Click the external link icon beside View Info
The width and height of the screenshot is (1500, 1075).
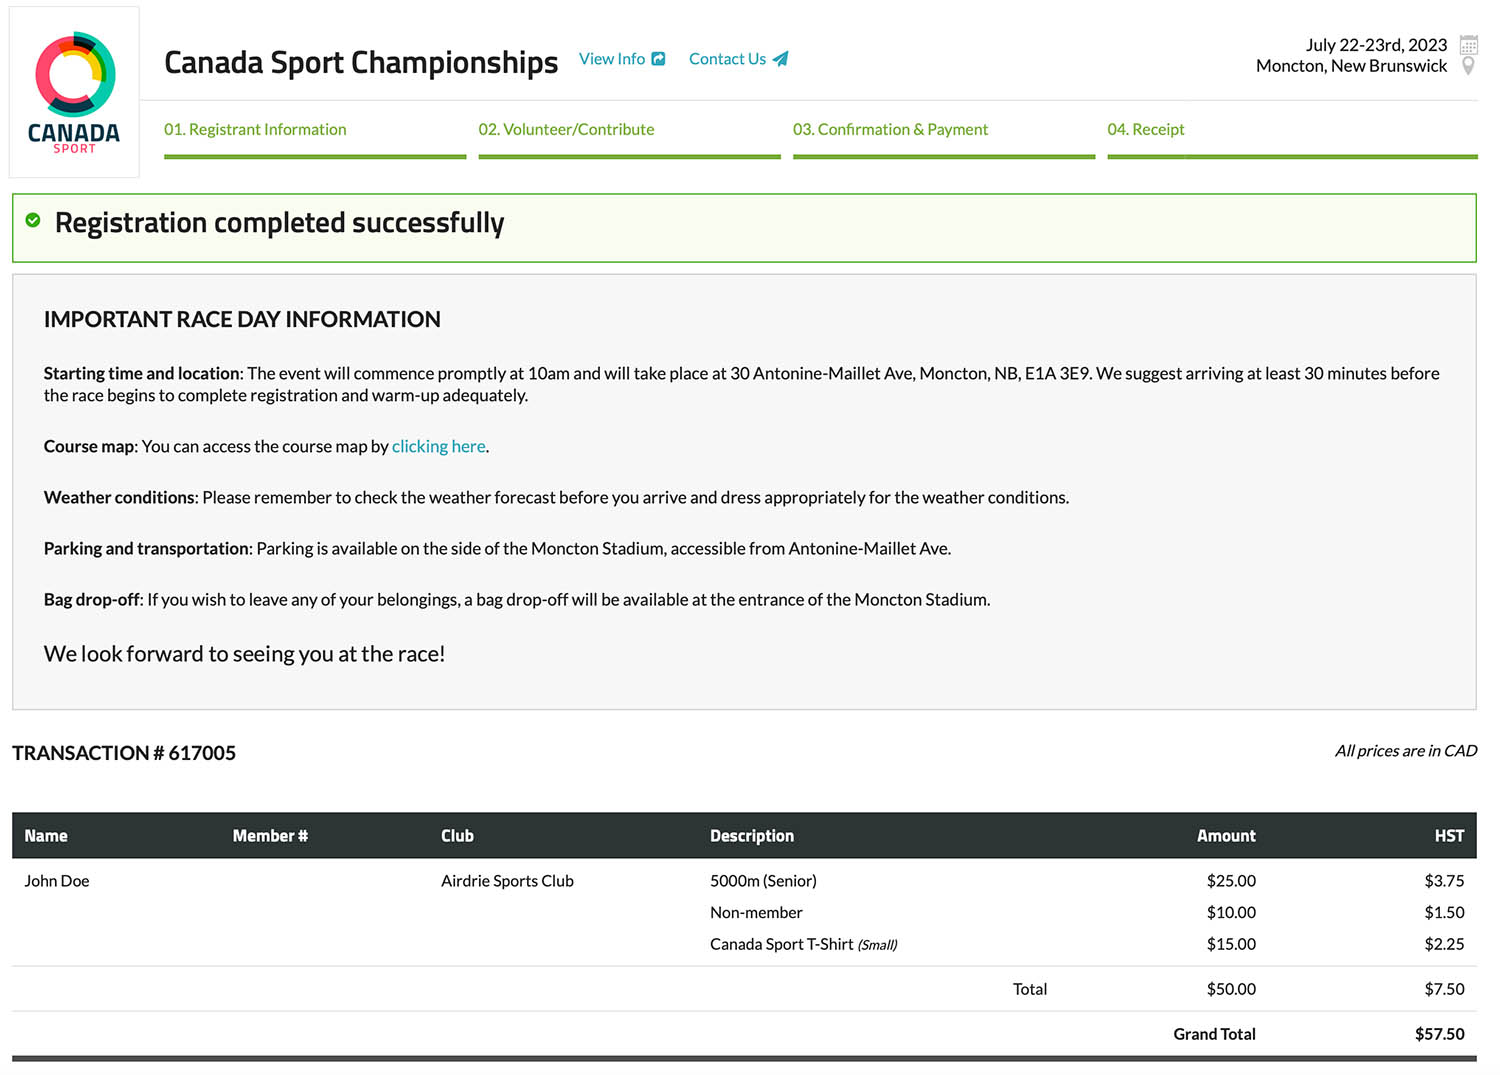coord(658,59)
